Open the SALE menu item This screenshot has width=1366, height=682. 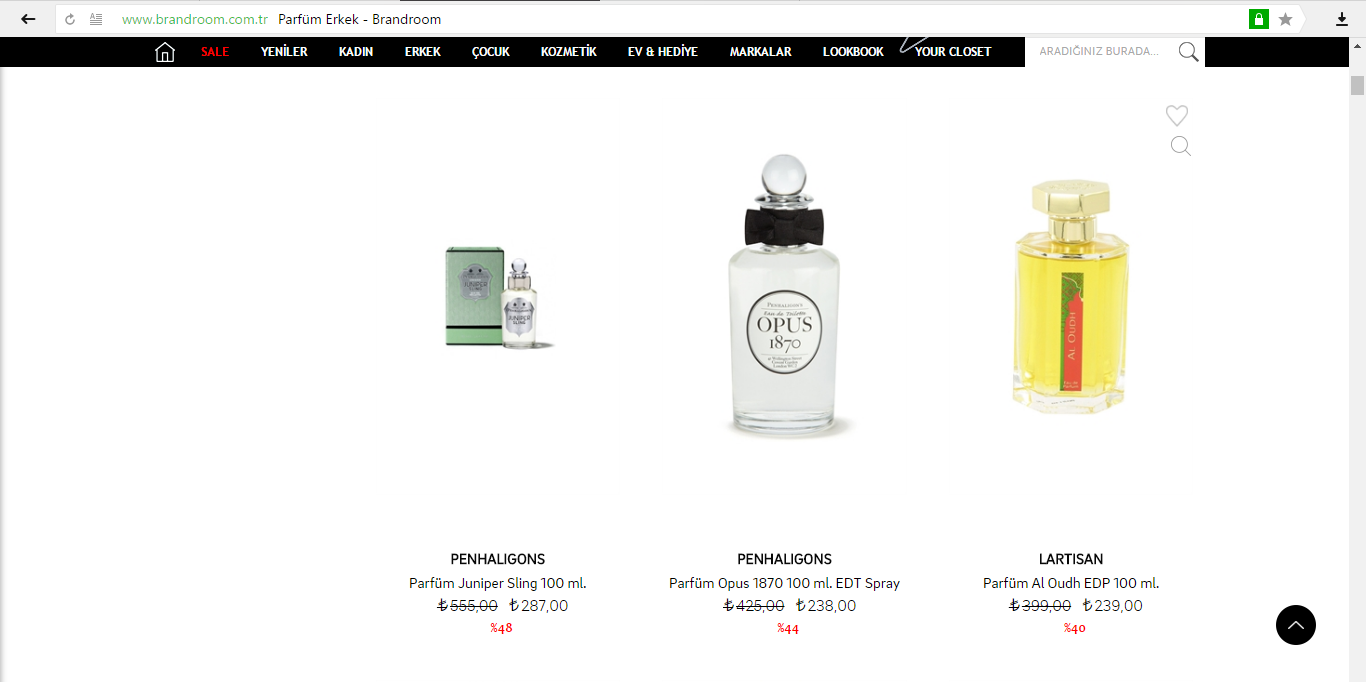215,52
